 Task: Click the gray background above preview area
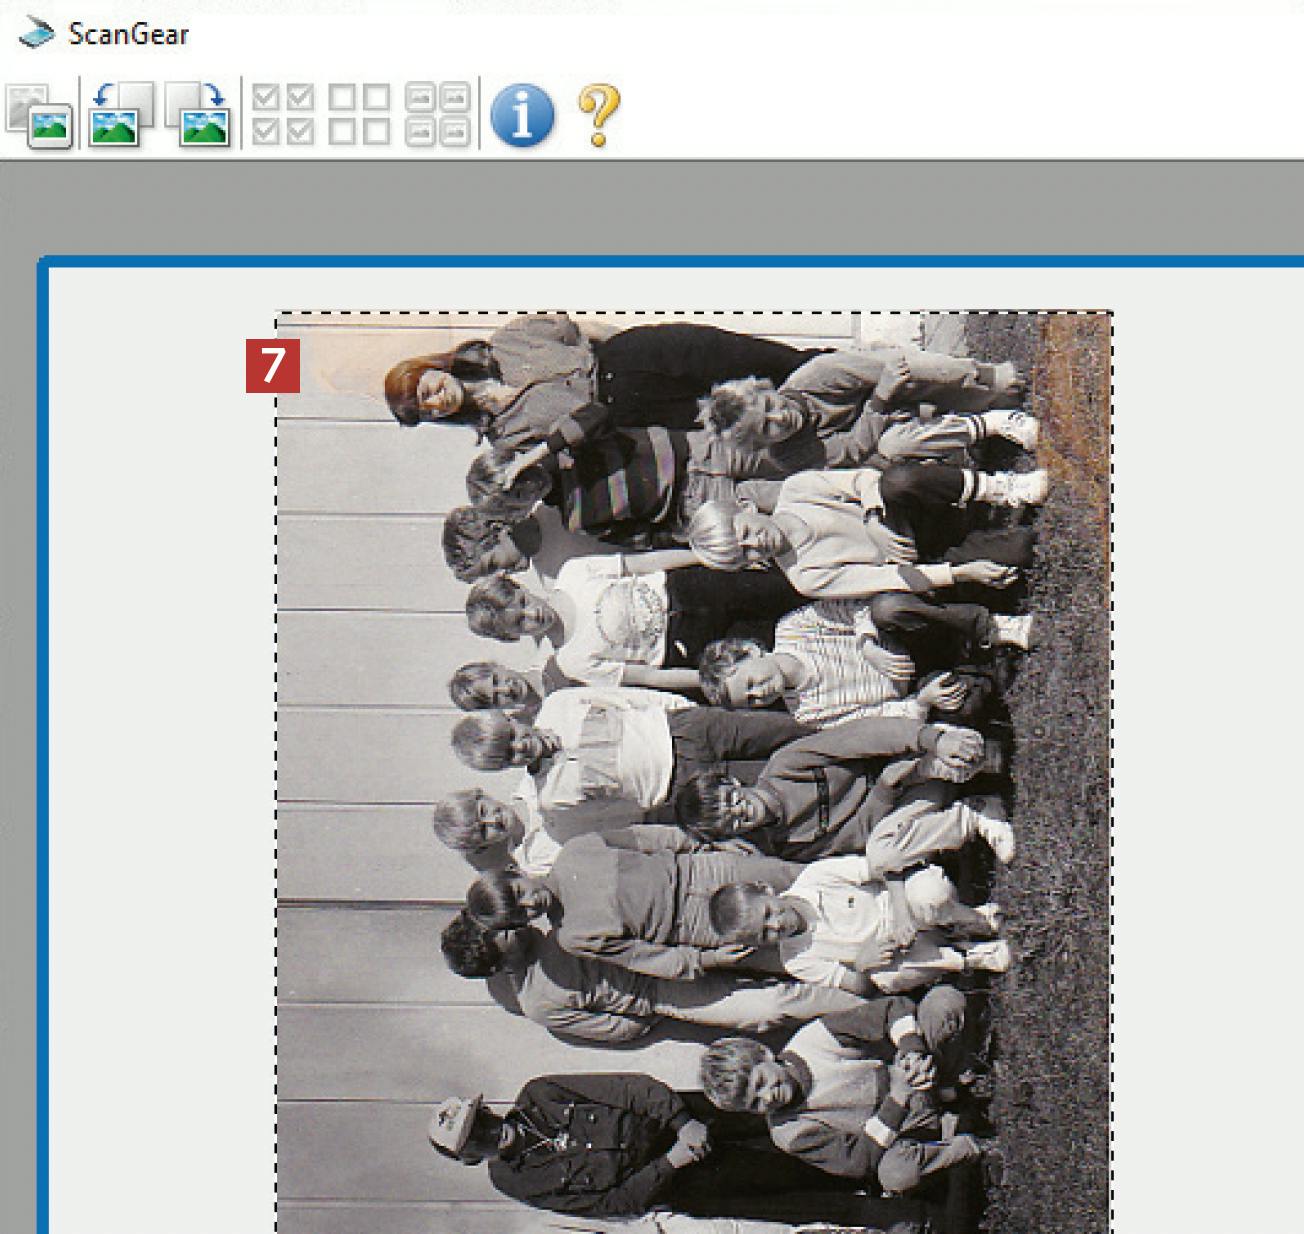pyautogui.click(x=650, y=208)
